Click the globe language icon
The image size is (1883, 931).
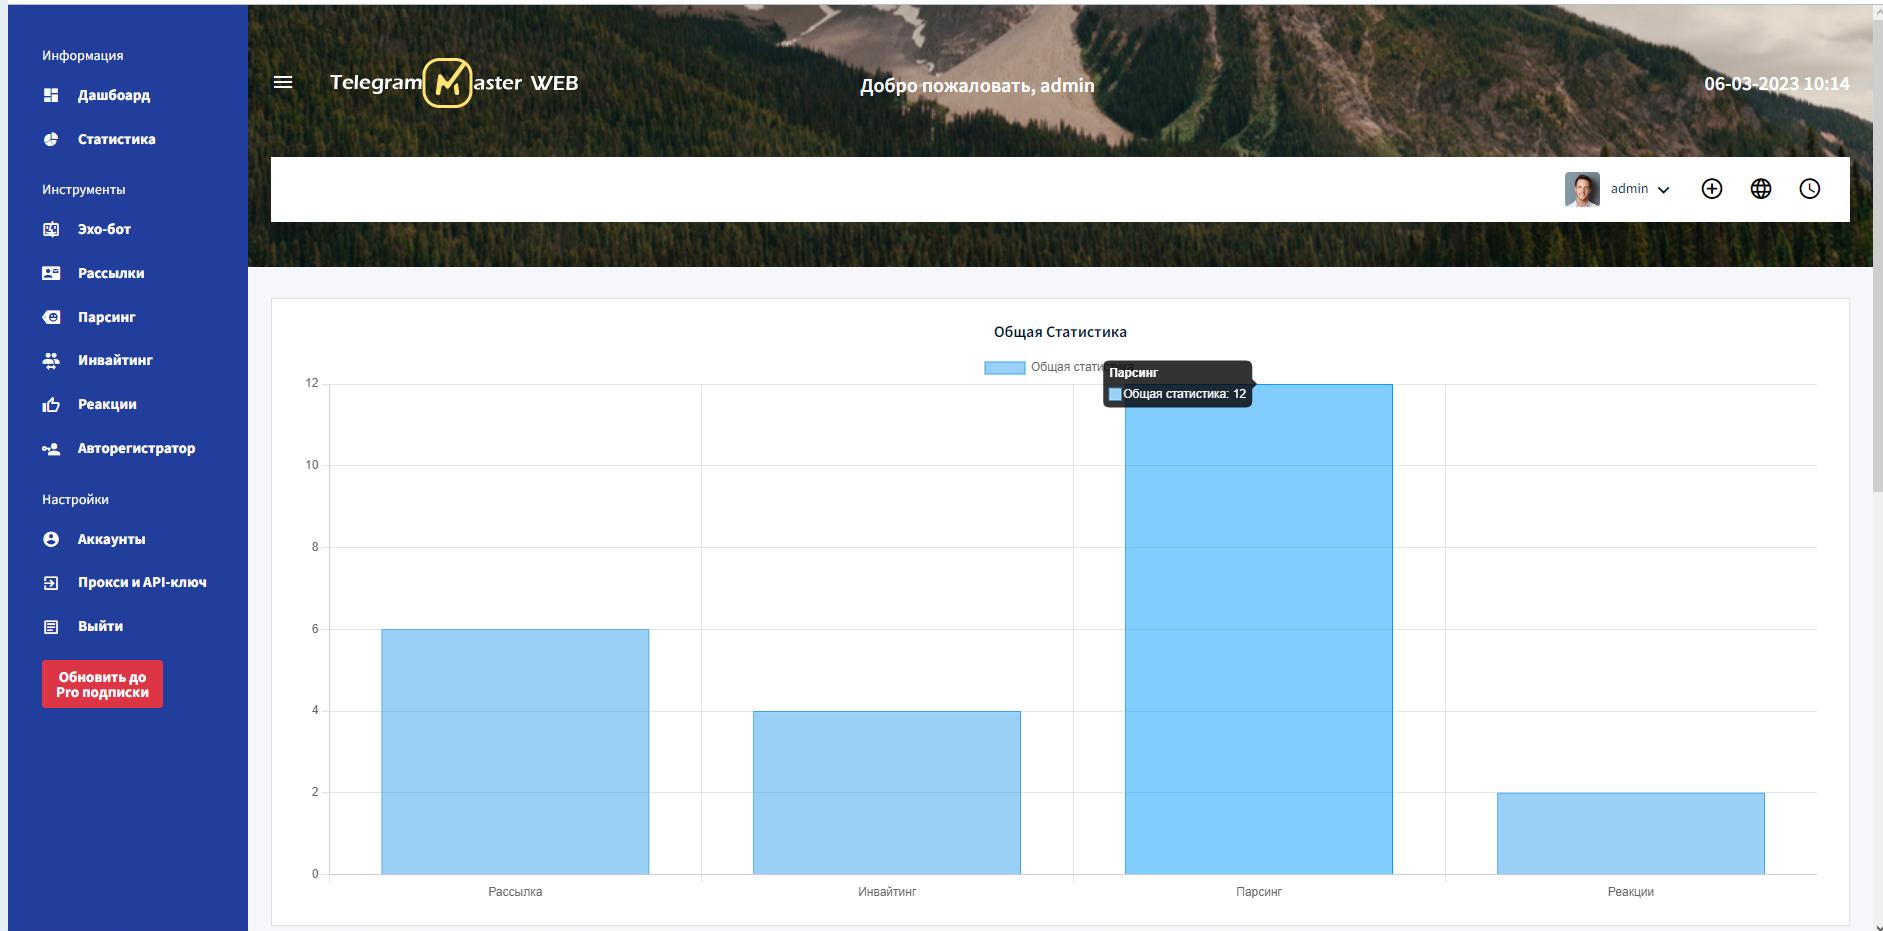coord(1760,189)
